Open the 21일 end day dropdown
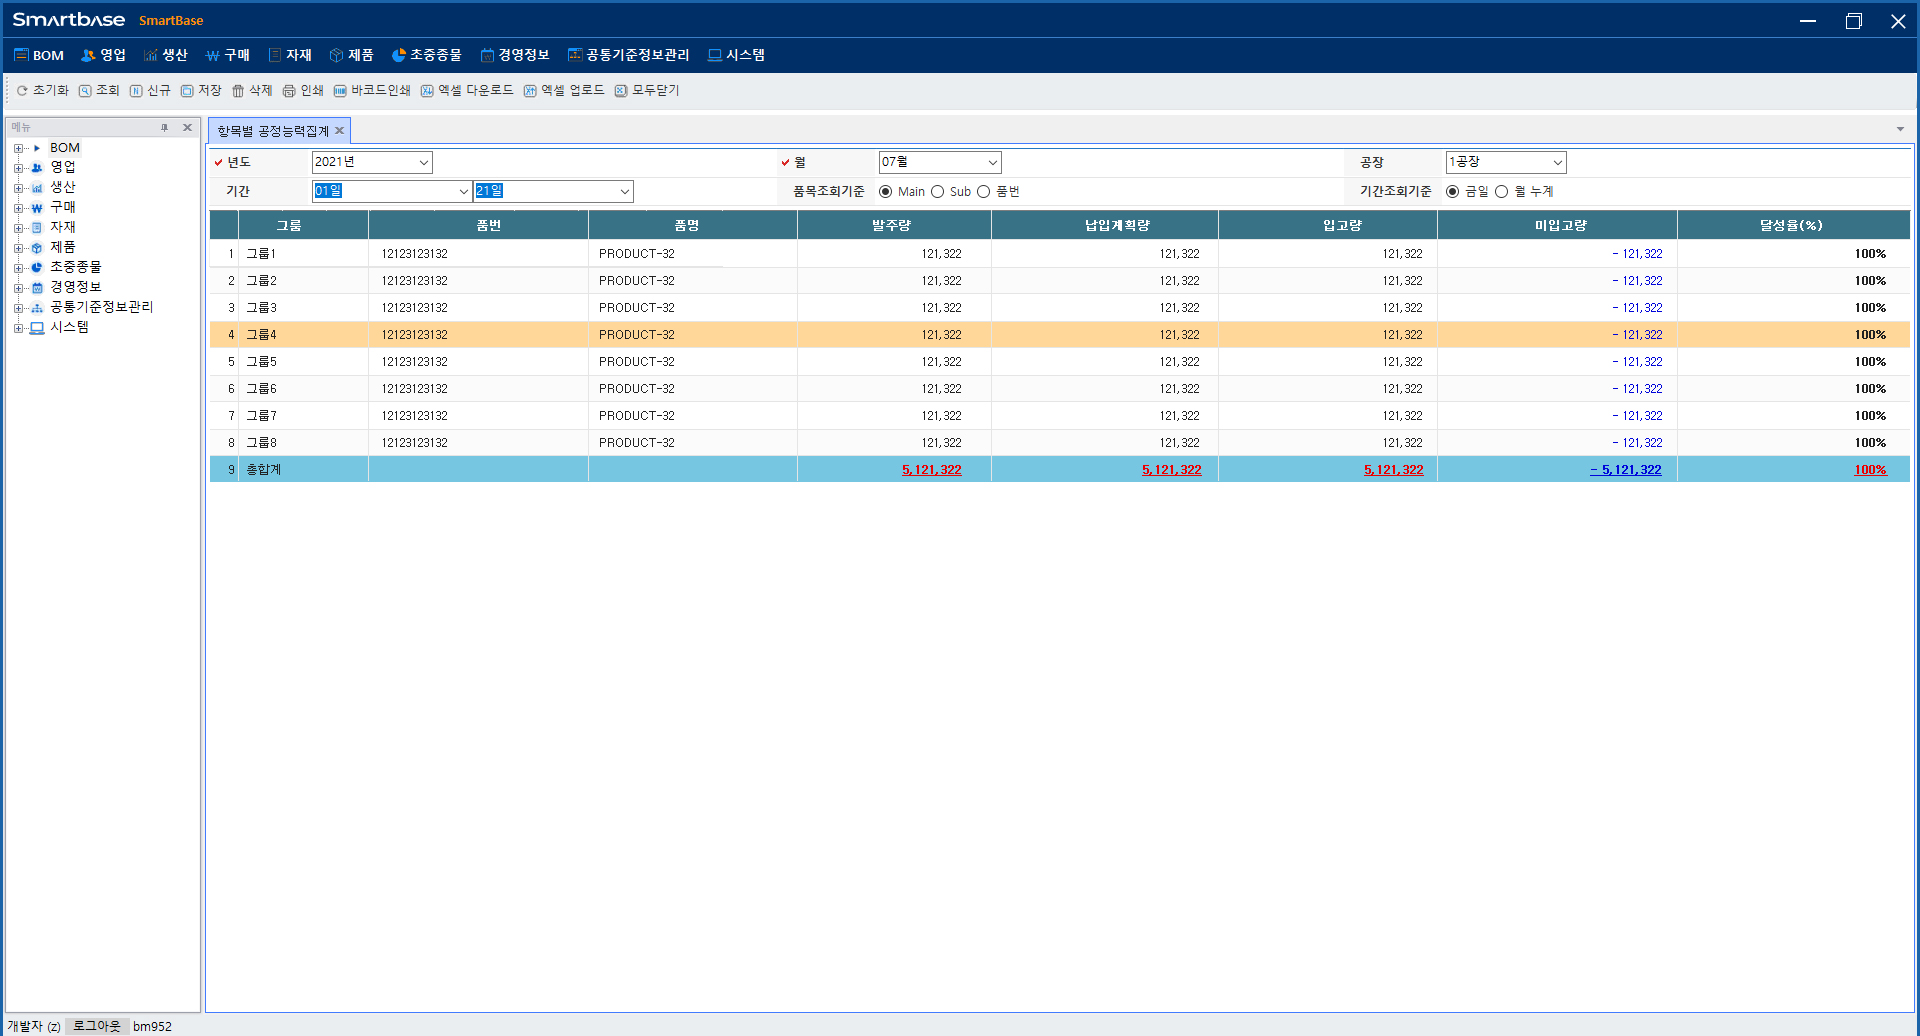This screenshot has height=1036, width=1920. (624, 191)
